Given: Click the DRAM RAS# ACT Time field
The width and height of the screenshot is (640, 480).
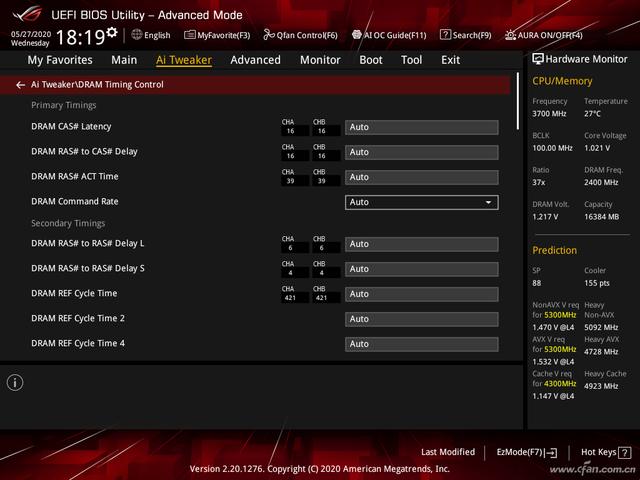Looking at the screenshot, I should pos(422,177).
